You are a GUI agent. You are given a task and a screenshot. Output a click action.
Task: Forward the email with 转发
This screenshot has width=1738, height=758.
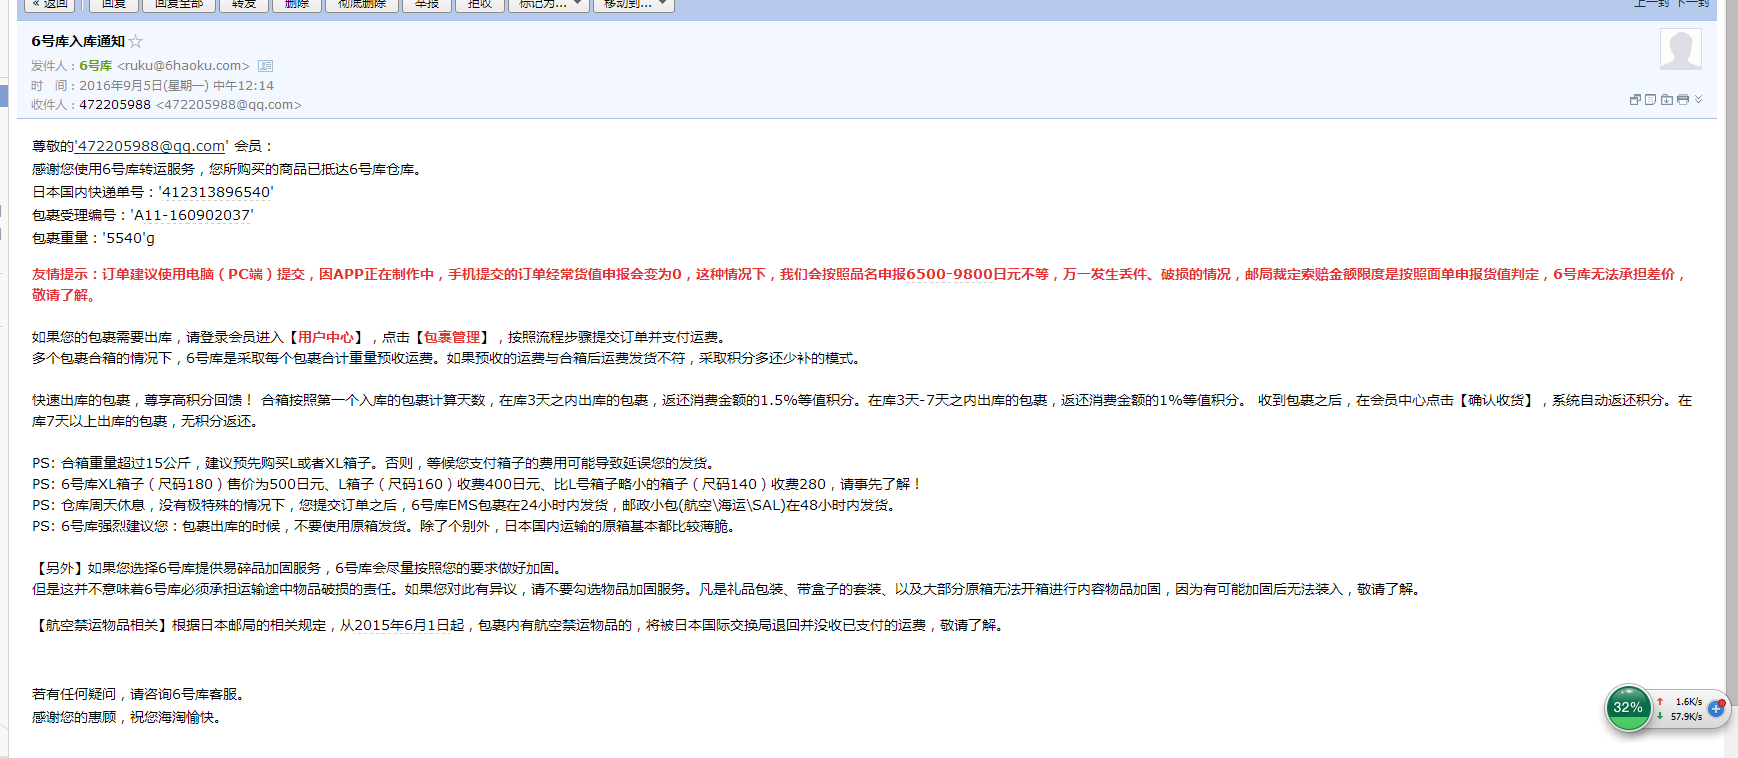(244, 4)
